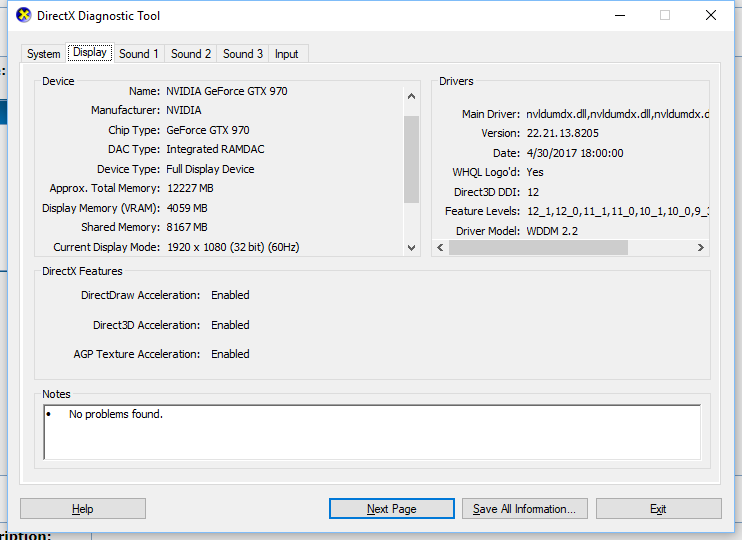Minimize the DirectX Diagnostic Tool window

click(619, 16)
